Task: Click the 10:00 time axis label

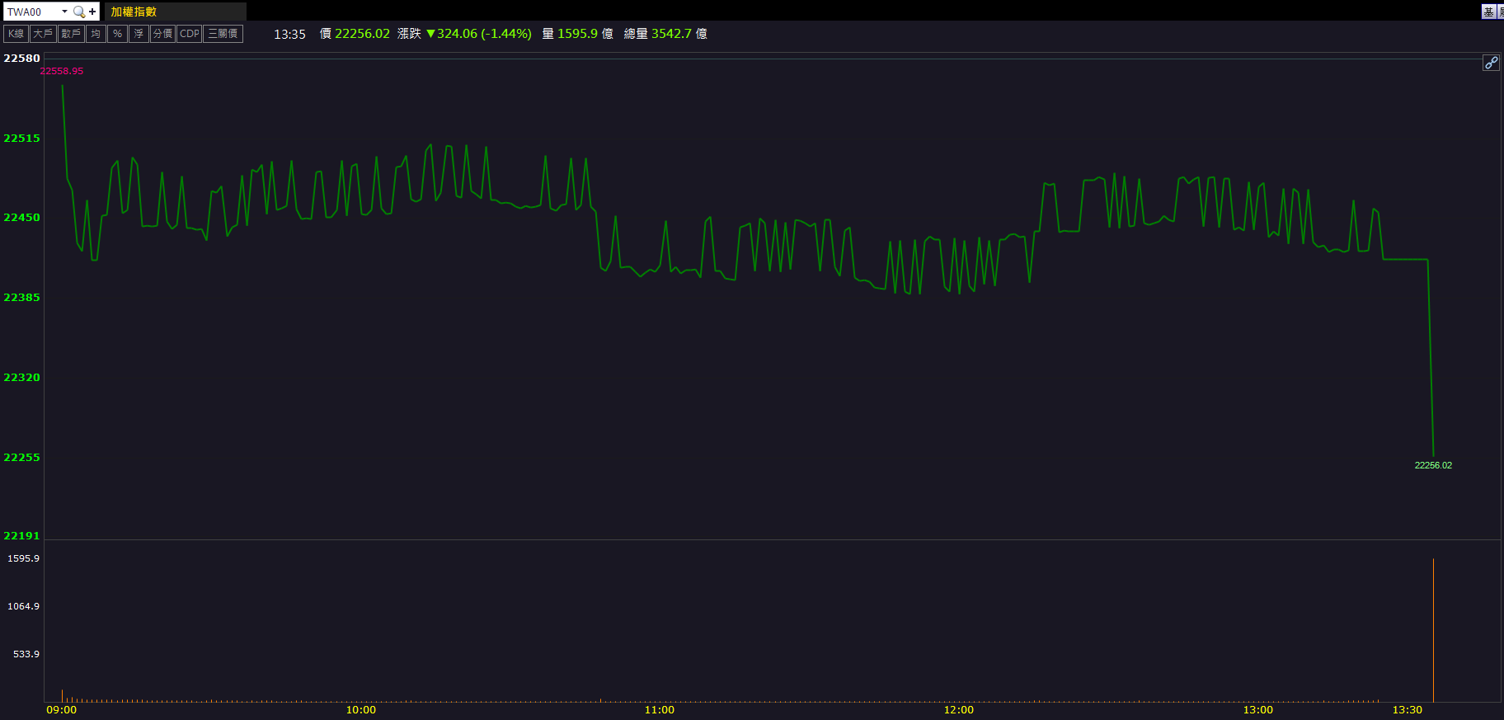Action: [361, 710]
